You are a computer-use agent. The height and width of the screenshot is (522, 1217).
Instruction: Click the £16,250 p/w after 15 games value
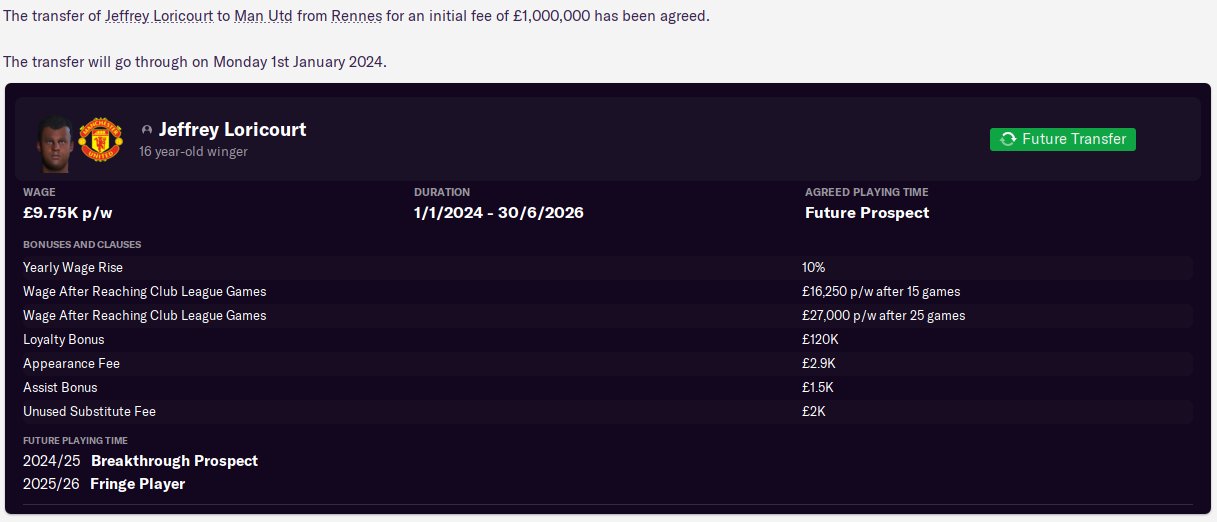coord(880,291)
